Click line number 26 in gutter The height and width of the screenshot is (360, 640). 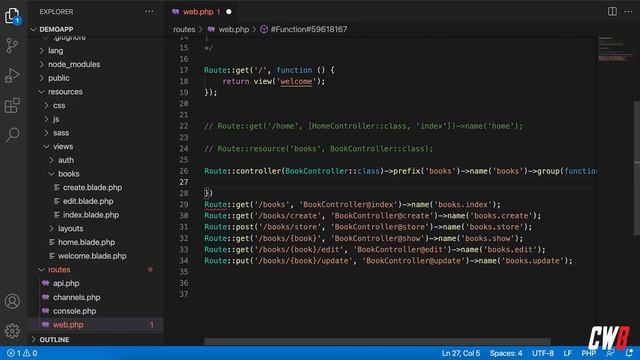[x=184, y=171]
